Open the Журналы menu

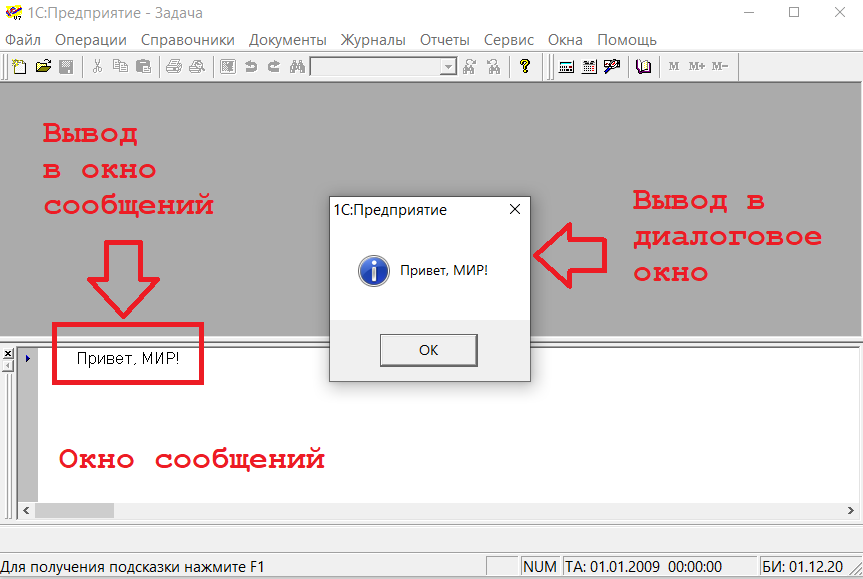[373, 40]
